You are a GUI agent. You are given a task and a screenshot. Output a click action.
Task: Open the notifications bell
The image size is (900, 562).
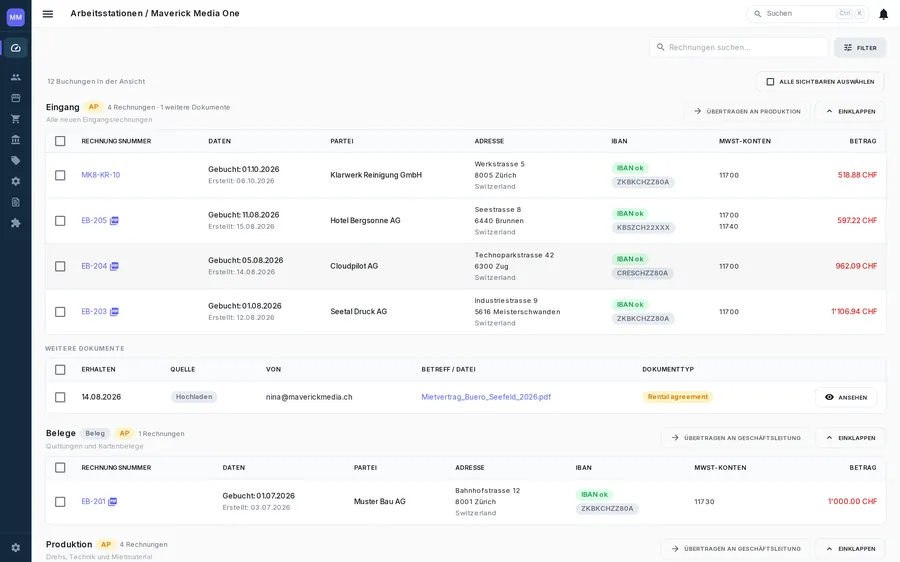click(x=883, y=14)
